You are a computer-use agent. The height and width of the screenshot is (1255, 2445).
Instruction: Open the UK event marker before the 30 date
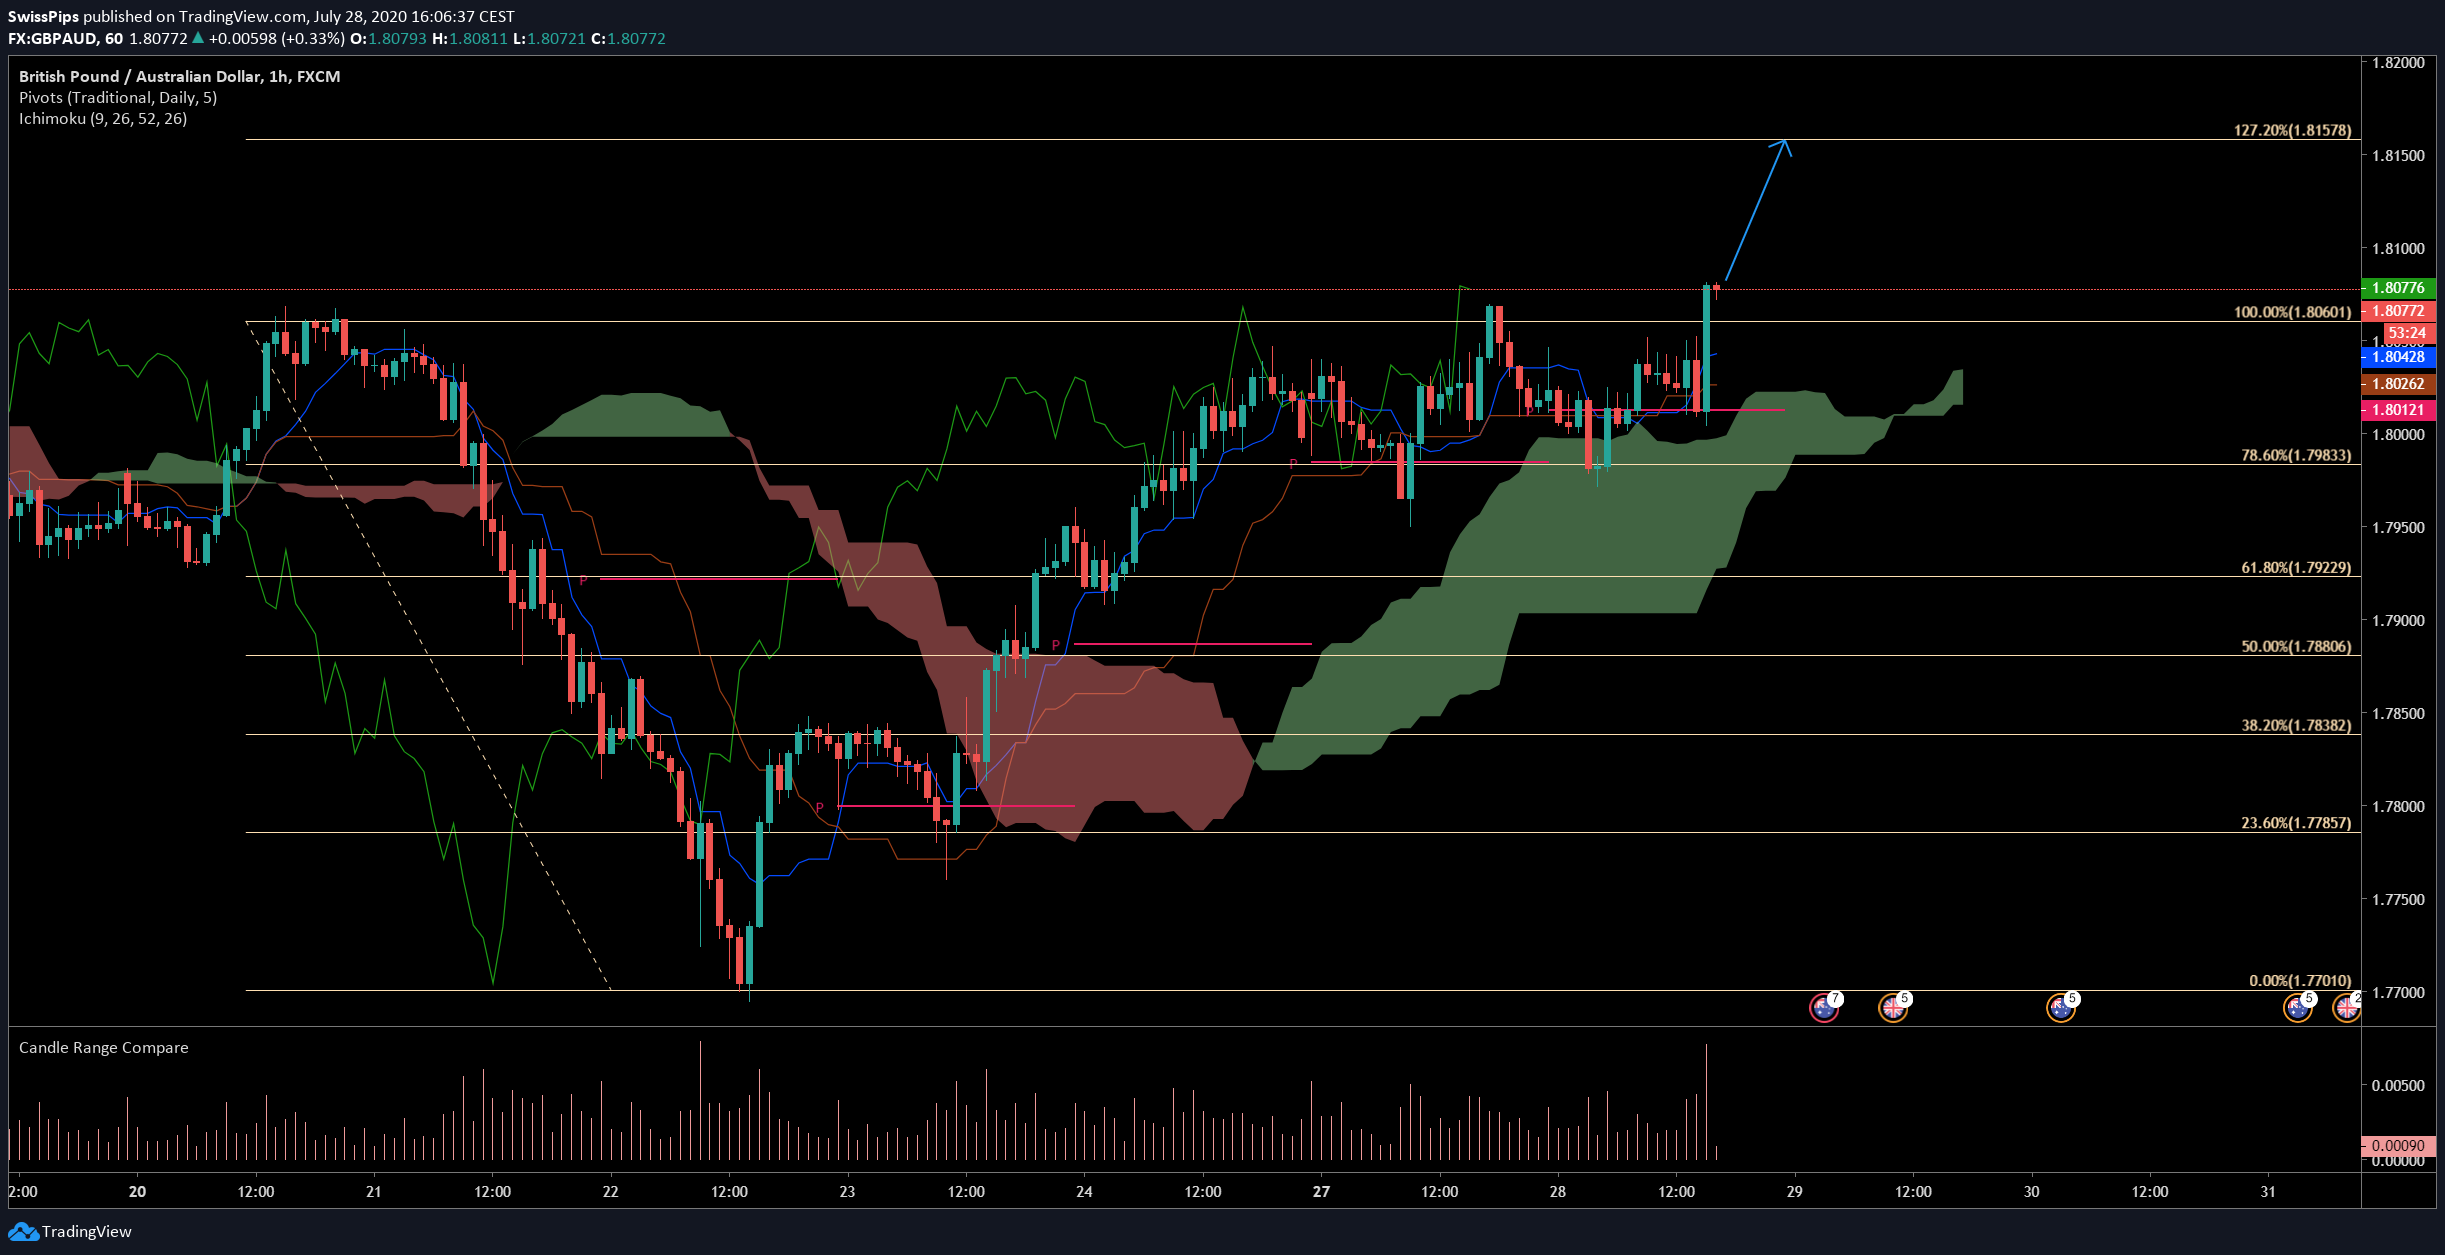pyautogui.click(x=1893, y=1008)
